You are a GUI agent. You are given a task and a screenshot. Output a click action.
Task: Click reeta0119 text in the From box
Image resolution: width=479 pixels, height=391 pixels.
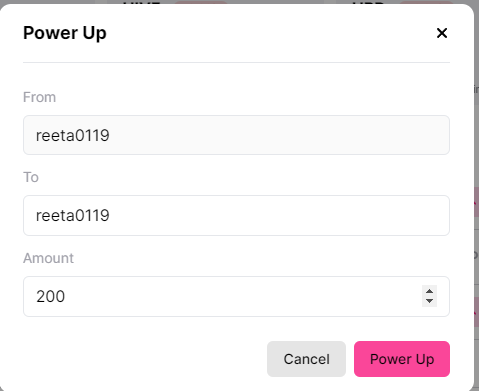click(x=73, y=136)
